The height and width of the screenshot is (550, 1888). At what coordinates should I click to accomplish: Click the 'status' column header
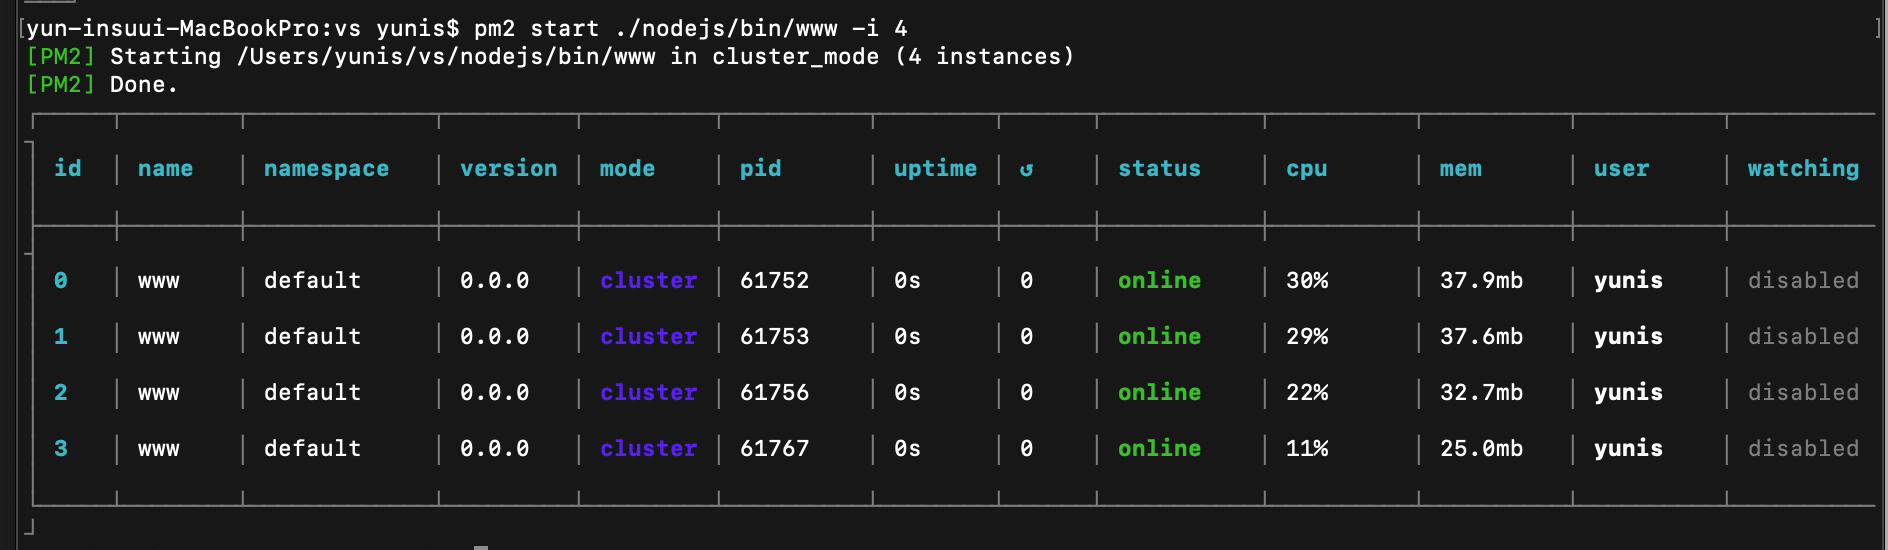(1160, 168)
